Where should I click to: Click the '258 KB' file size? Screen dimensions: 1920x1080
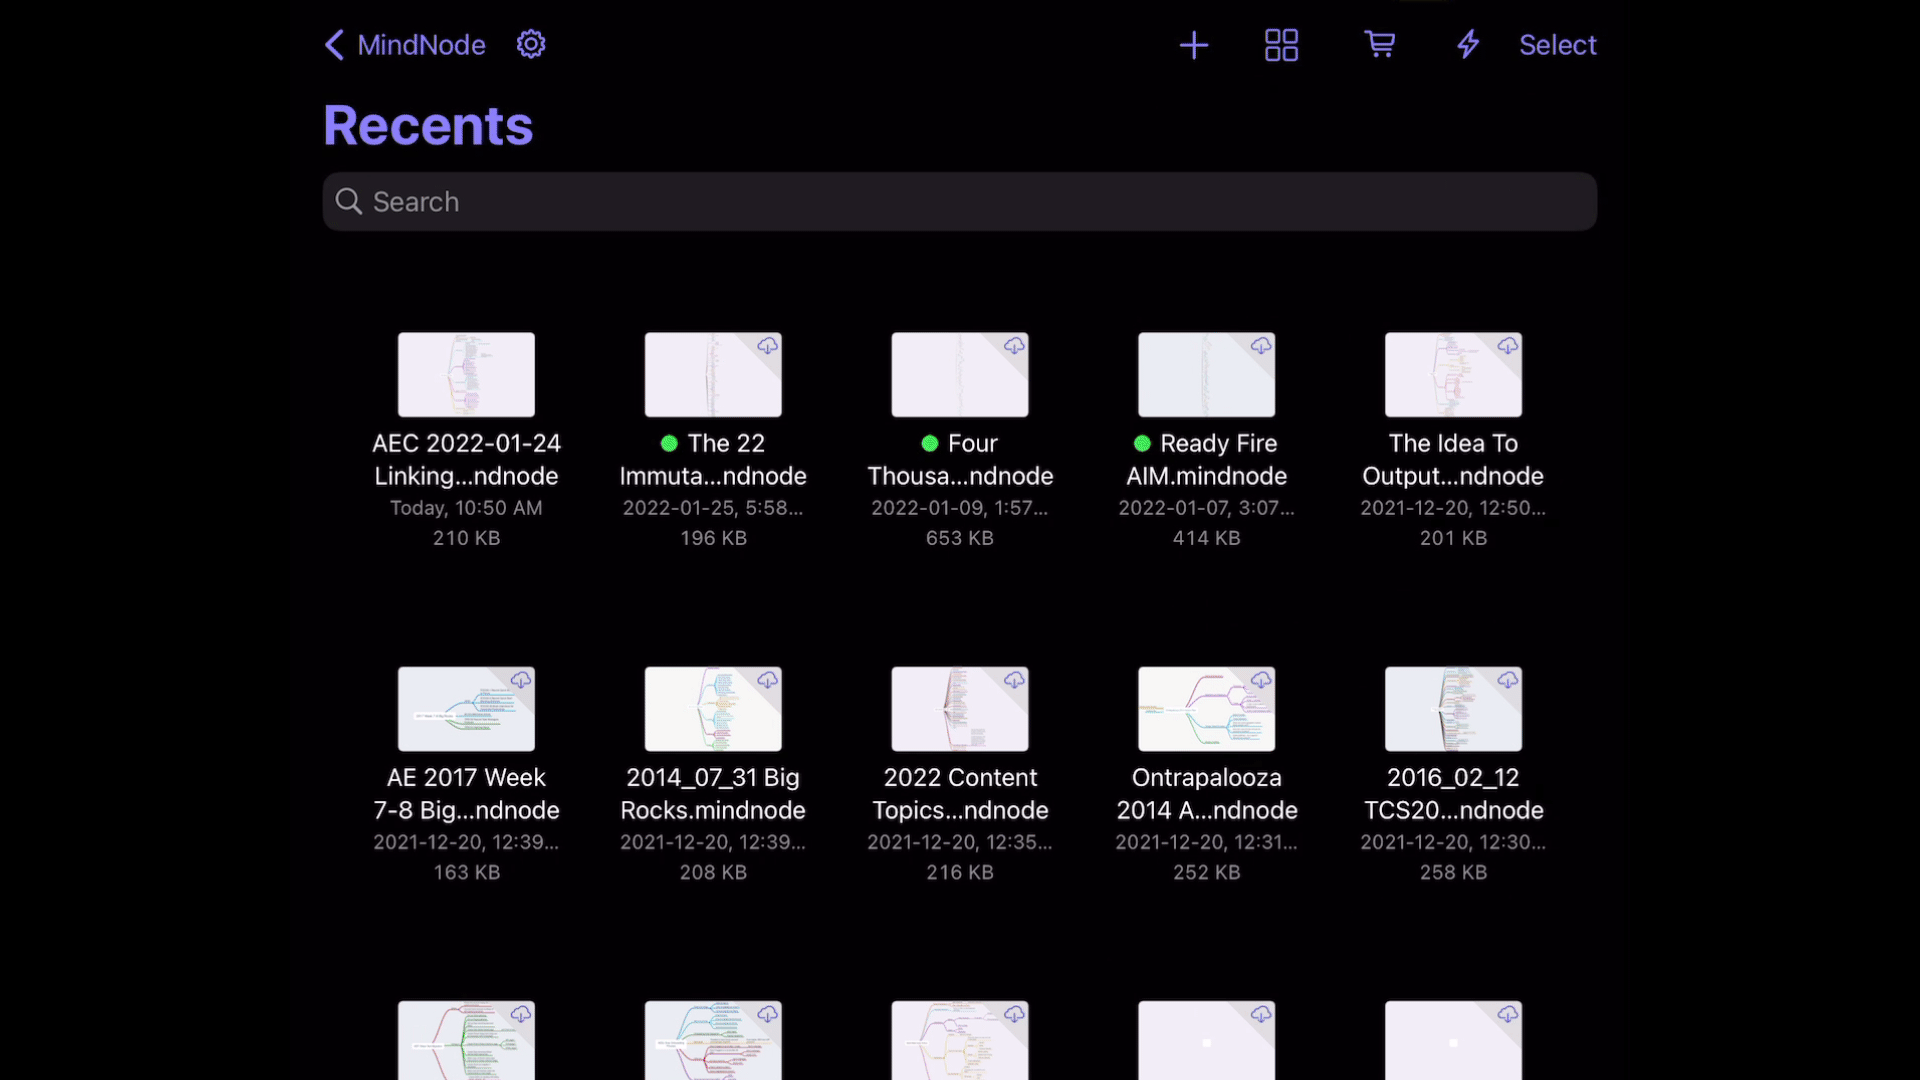[1454, 872]
